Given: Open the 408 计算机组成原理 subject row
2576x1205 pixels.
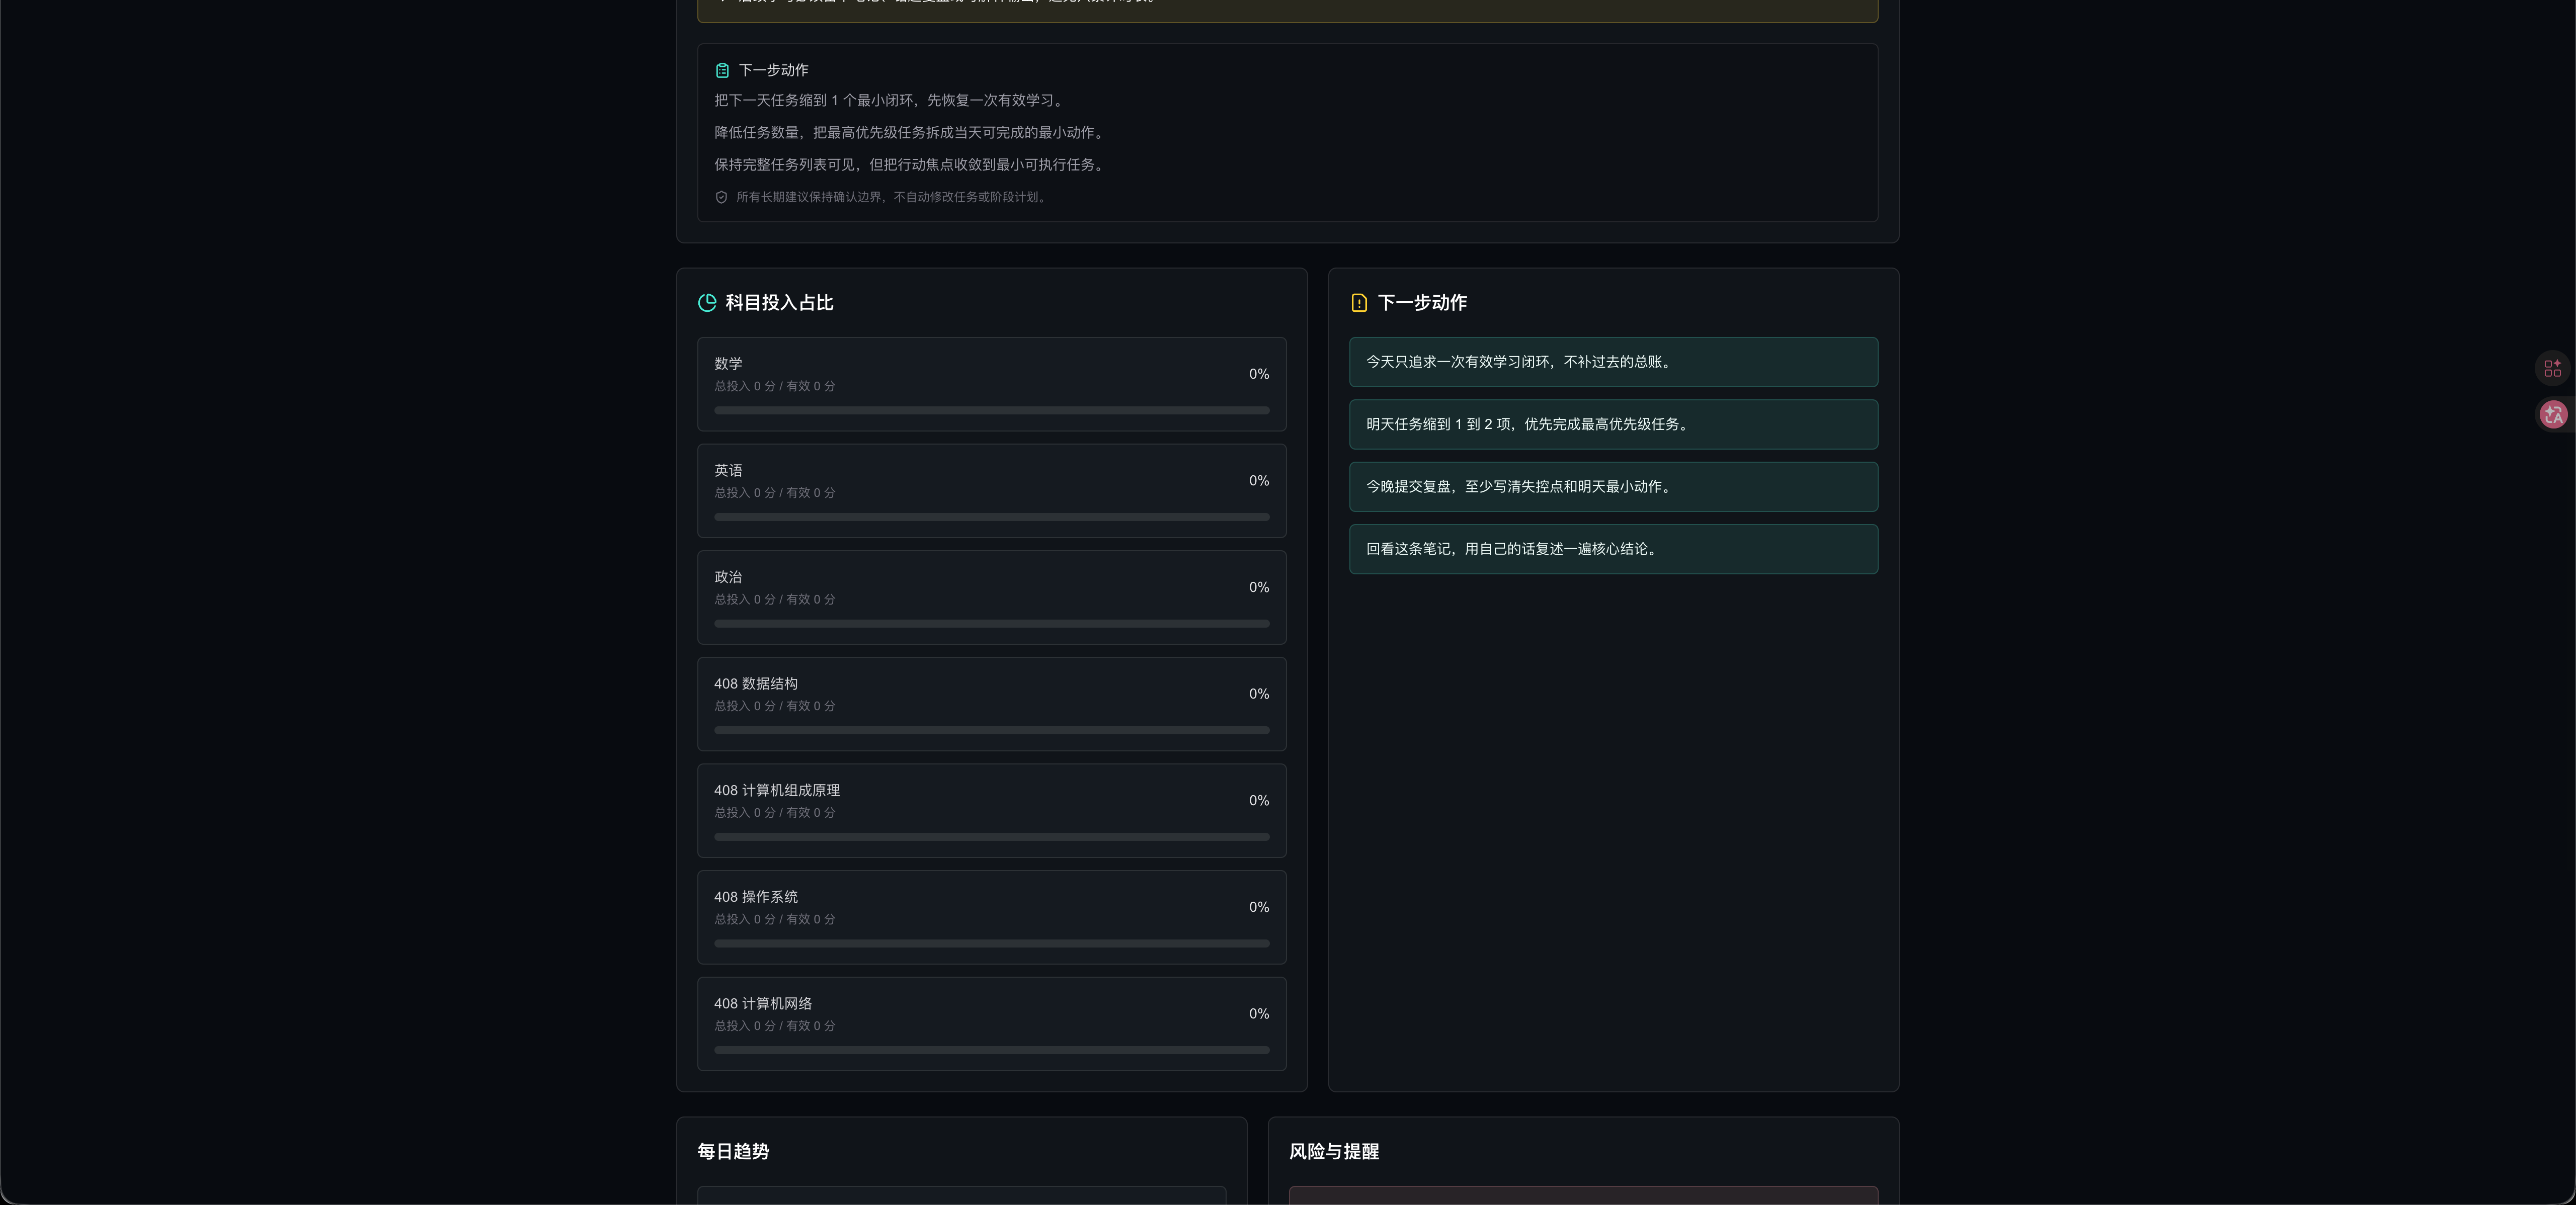Looking at the screenshot, I should point(991,811).
